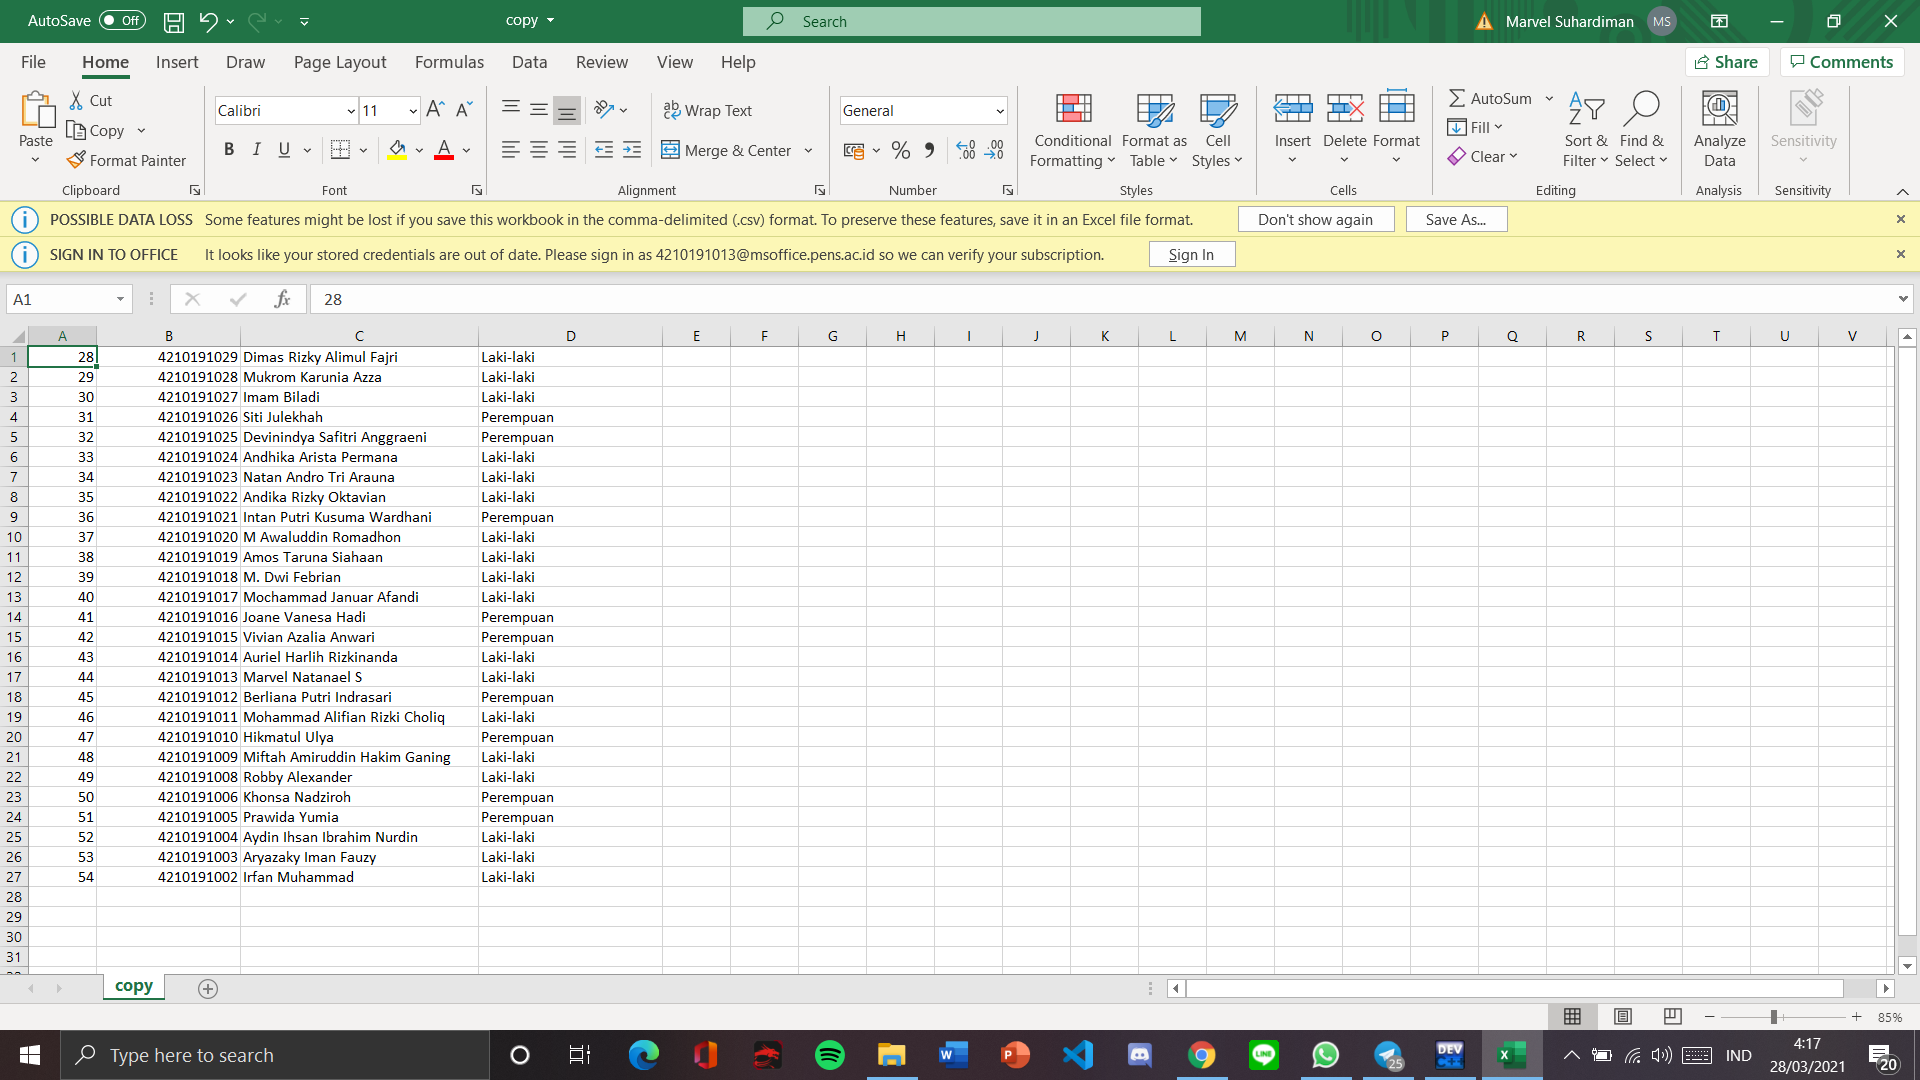1920x1080 pixels.
Task: Click the Insert Function fx icon
Action: point(282,299)
